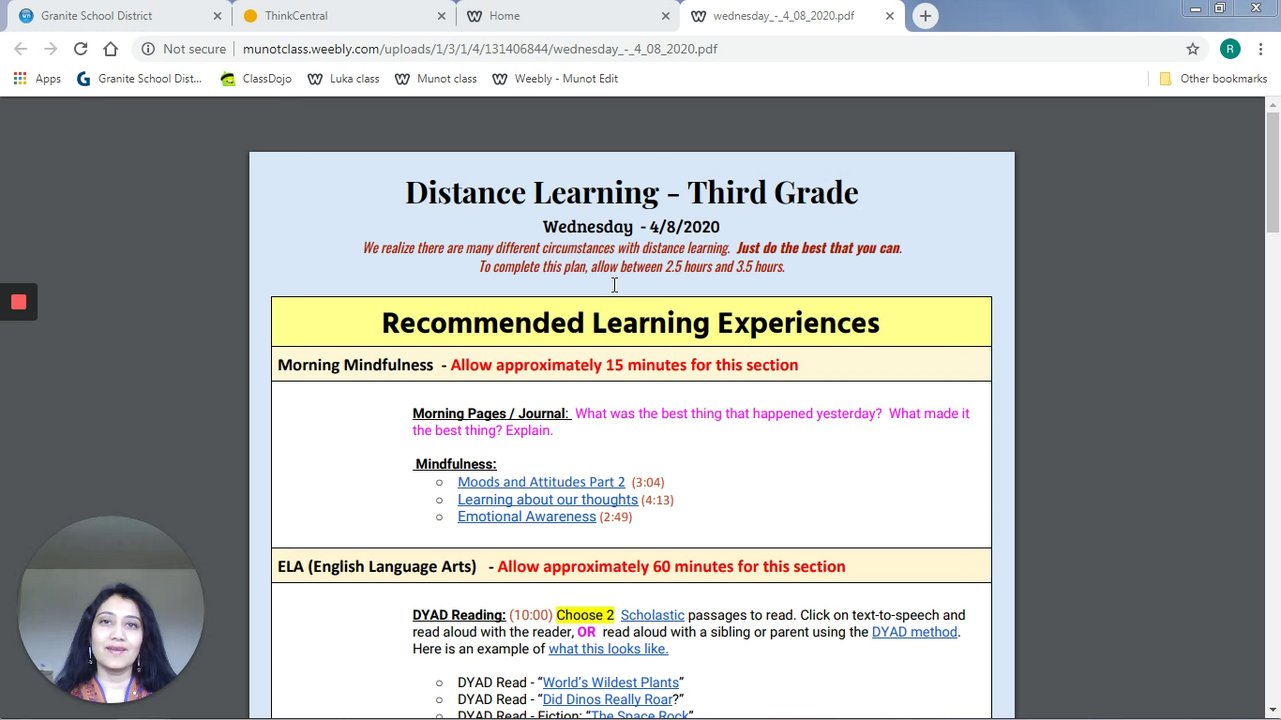Viewport: 1281px width, 720px height.
Task: Open the DYAD method link
Action: (914, 632)
